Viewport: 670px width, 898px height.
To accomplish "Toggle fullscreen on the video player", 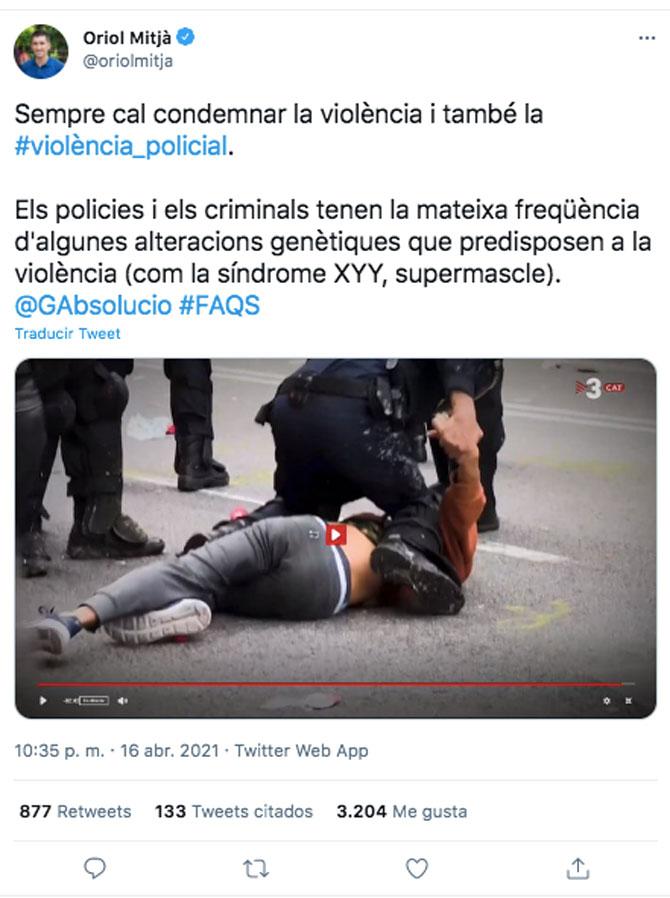I will tap(628, 700).
